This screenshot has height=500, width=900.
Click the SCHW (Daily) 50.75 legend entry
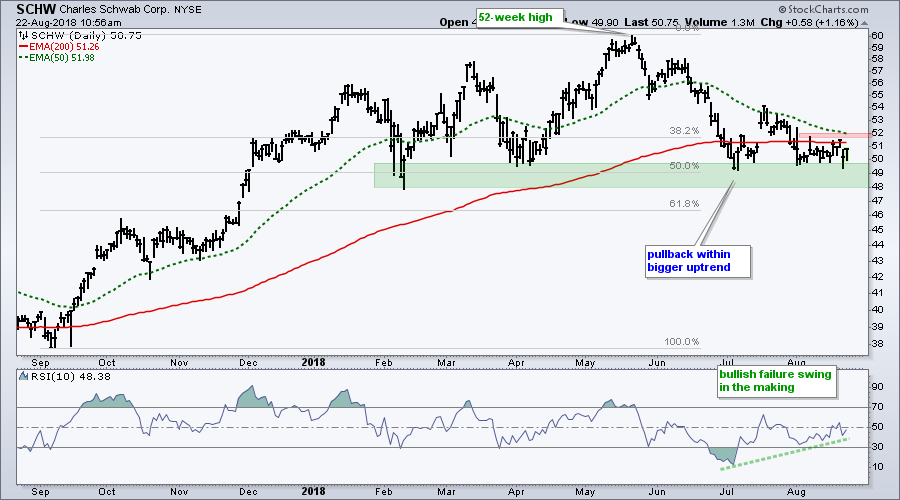point(86,36)
